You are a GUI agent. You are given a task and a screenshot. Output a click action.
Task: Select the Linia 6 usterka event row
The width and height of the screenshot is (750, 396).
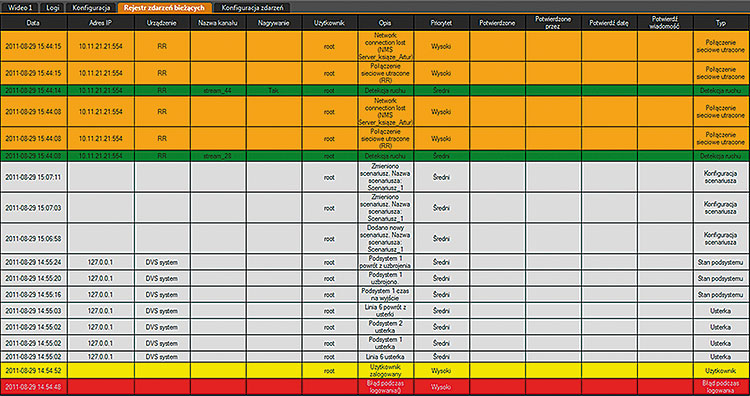click(x=375, y=357)
